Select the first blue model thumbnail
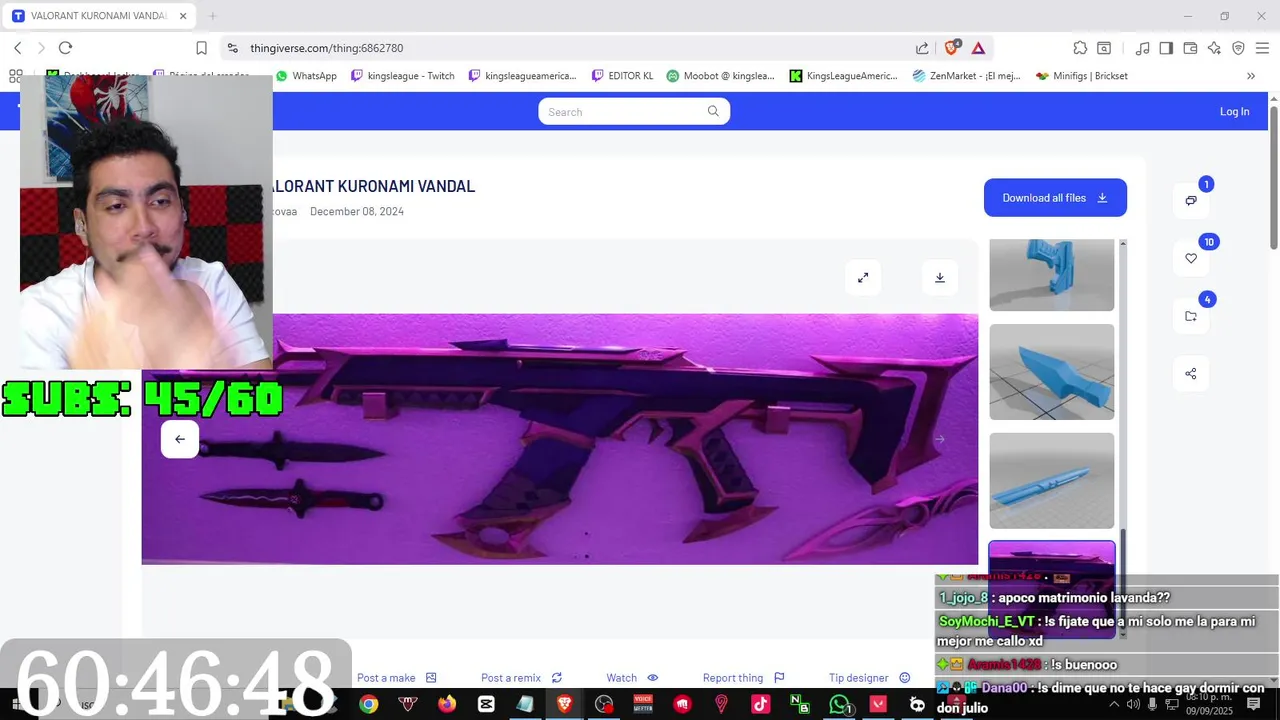 click(x=1051, y=275)
